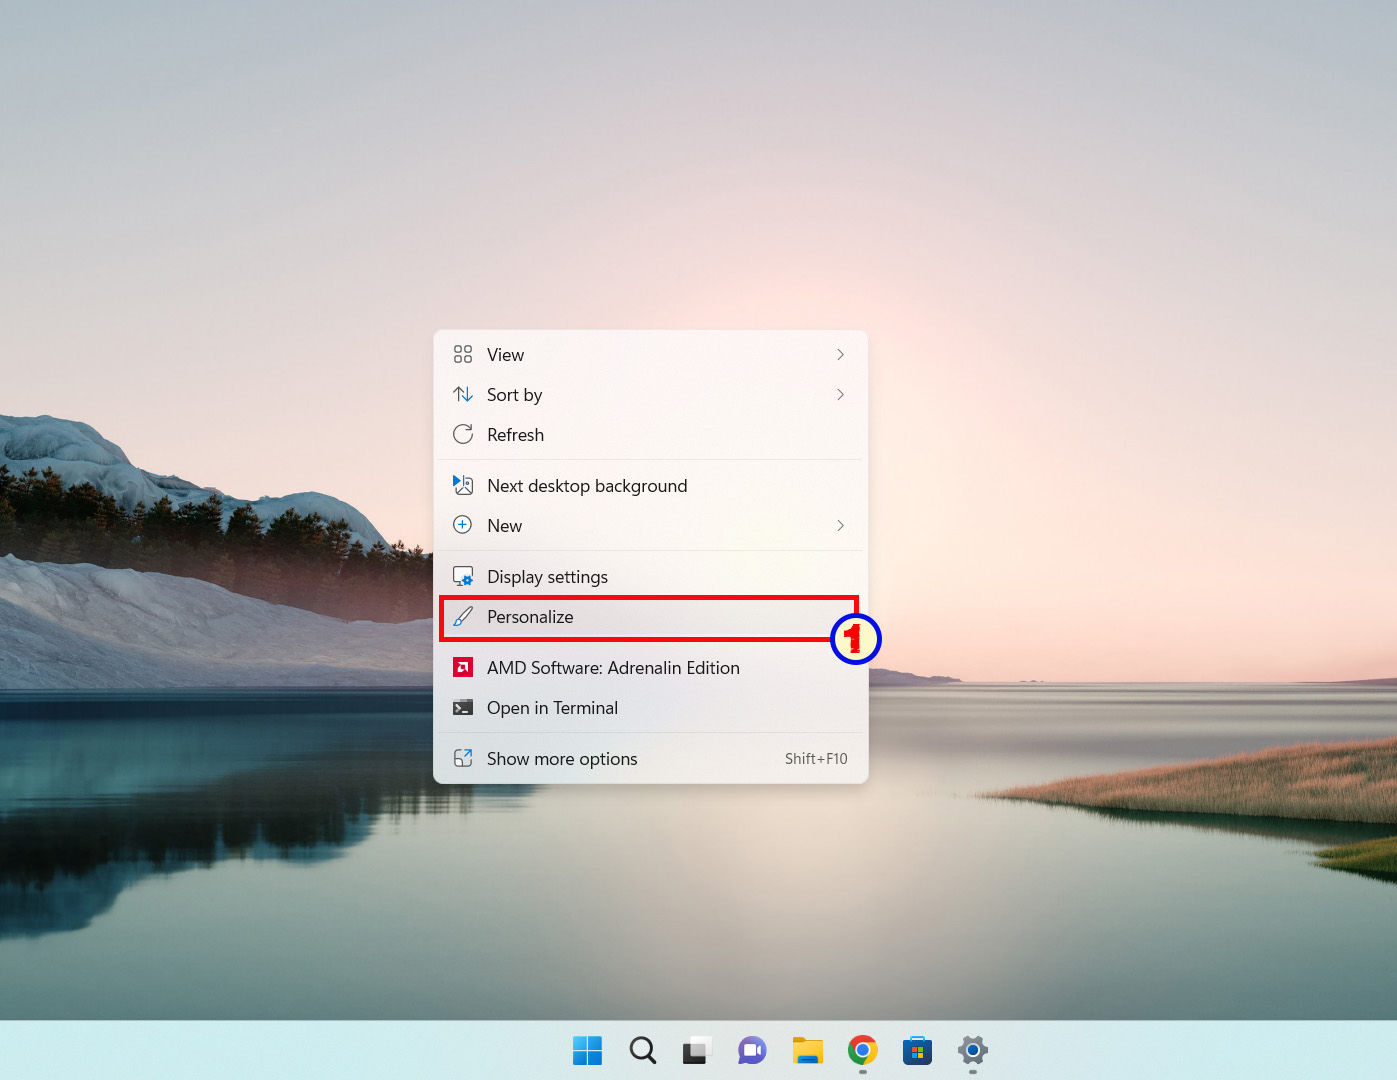Choose Refresh from the context menu
The image size is (1397, 1080).
pyautogui.click(x=651, y=435)
